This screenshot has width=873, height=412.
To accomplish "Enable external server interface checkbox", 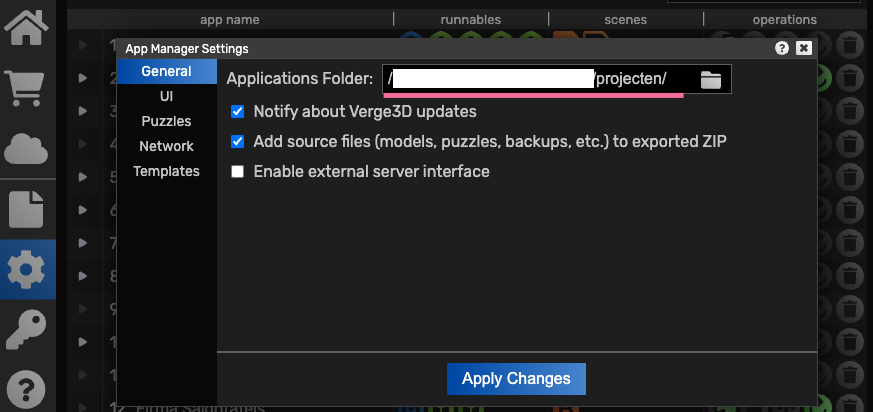I will [x=238, y=172].
